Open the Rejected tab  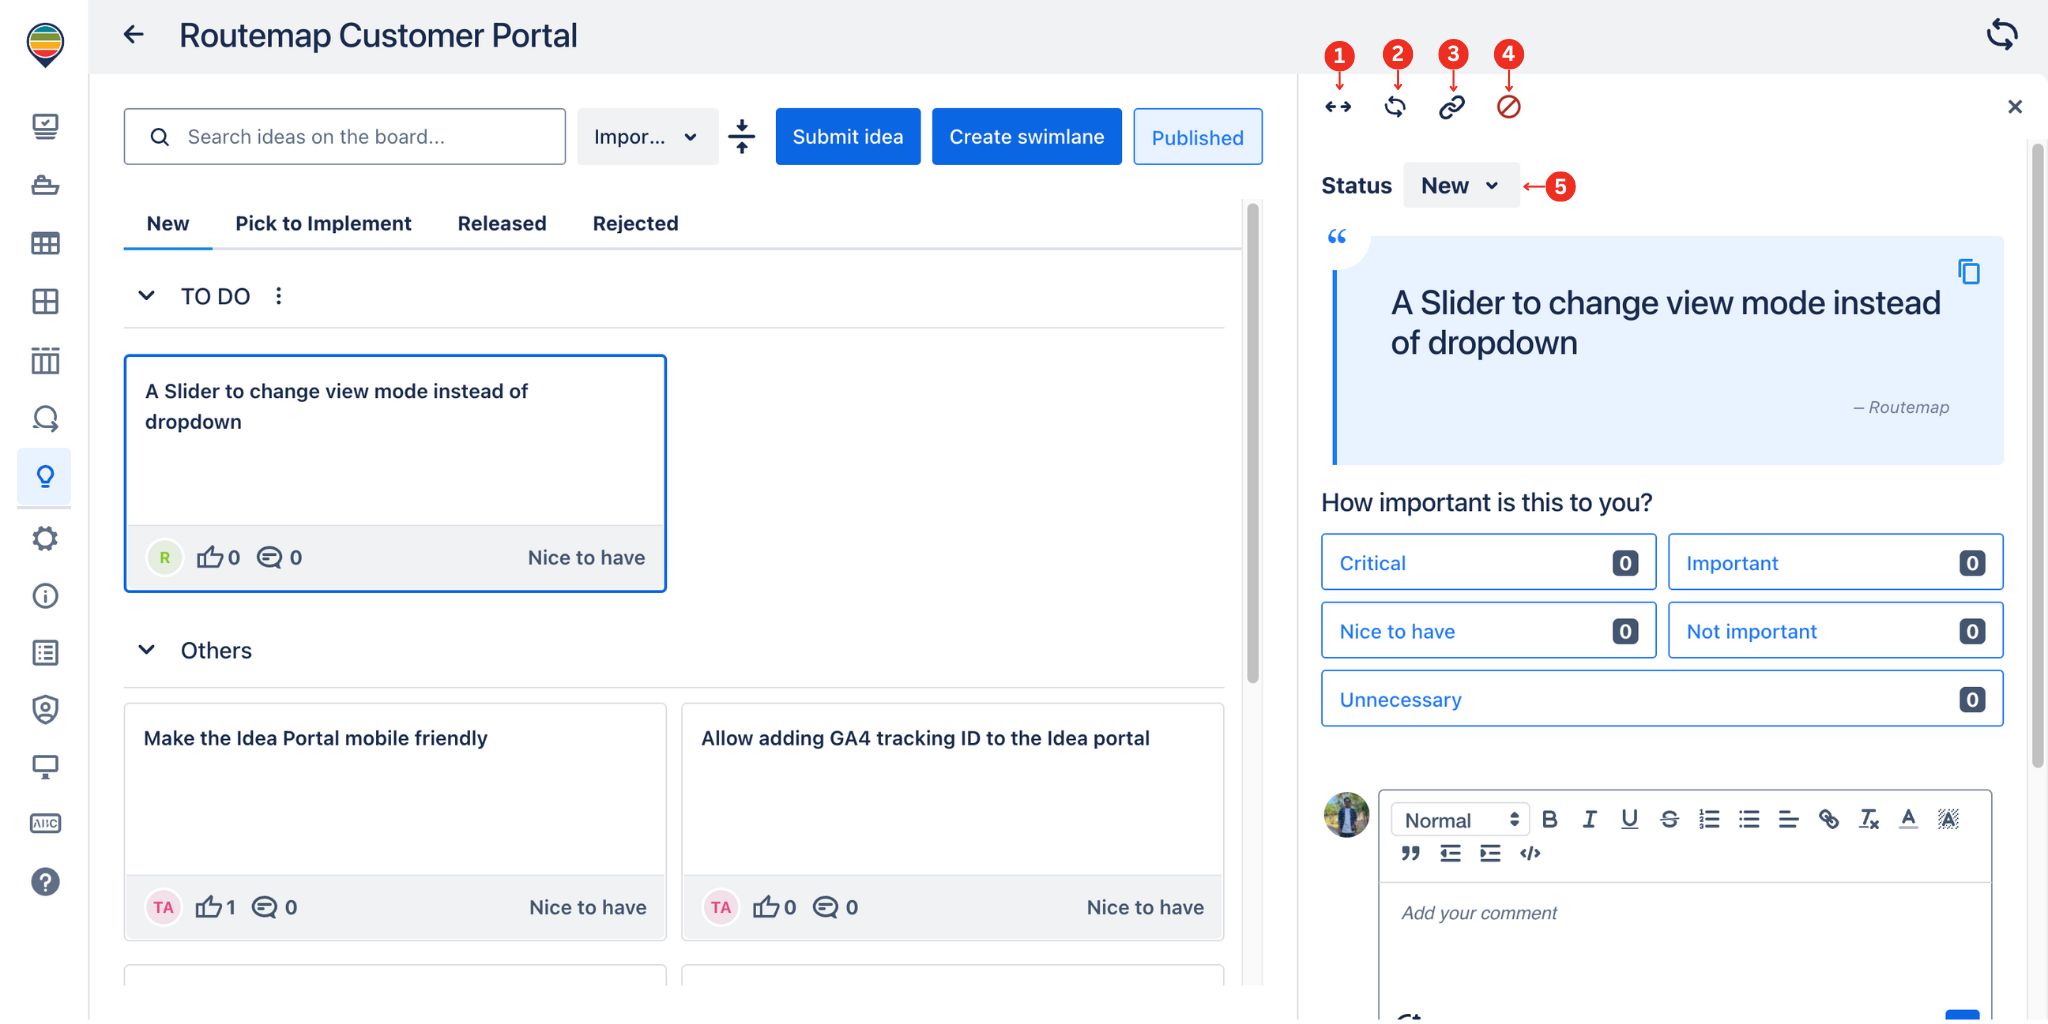click(635, 224)
